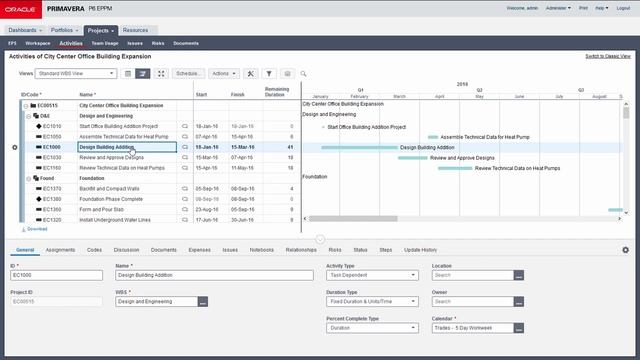Collapse the details panel chevron
This screenshot has width=640, height=360.
[x=320, y=239]
